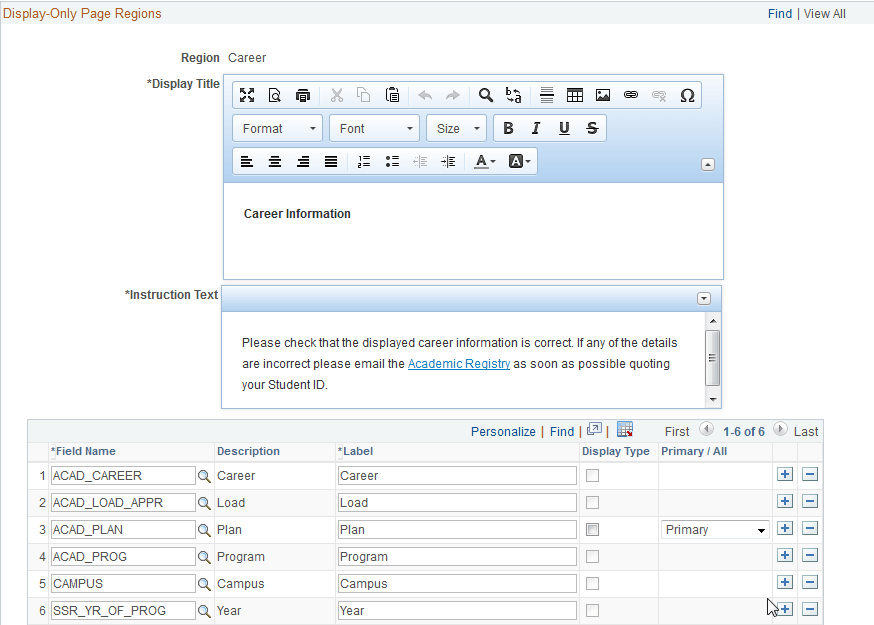Open the Find magnifier tool in editor
The image size is (874, 625).
point(485,95)
